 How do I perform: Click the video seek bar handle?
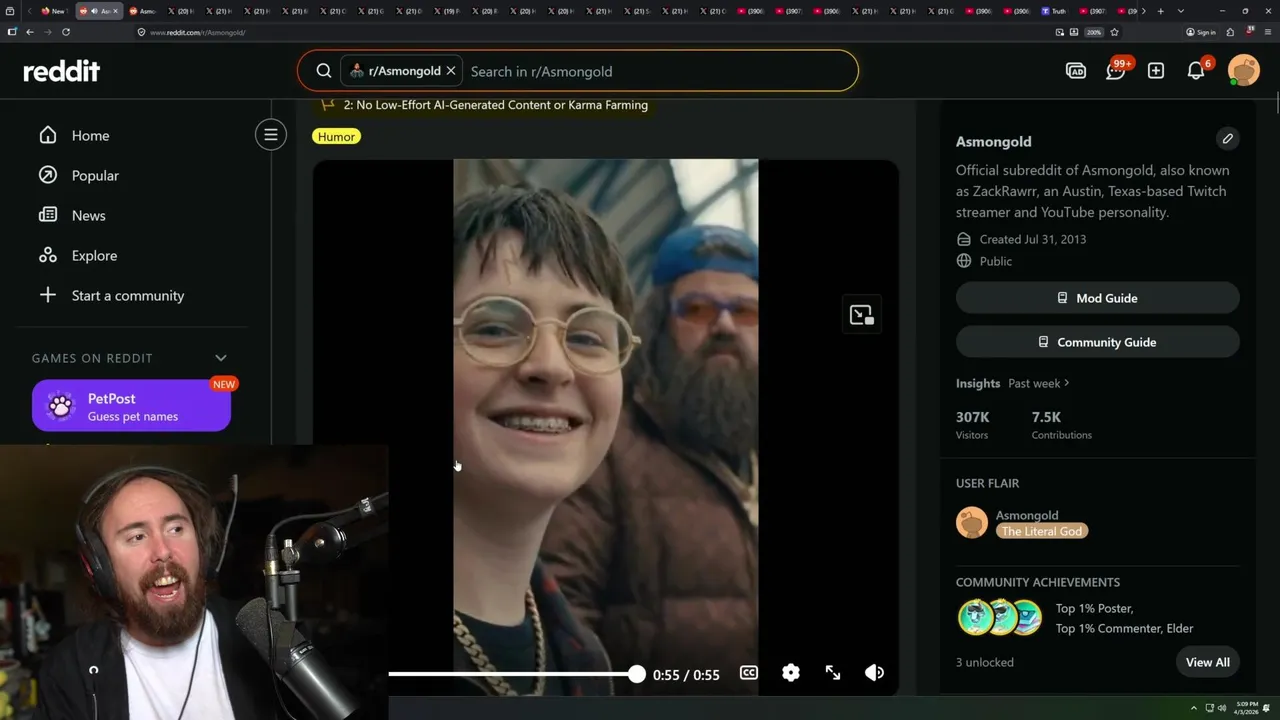pos(636,674)
